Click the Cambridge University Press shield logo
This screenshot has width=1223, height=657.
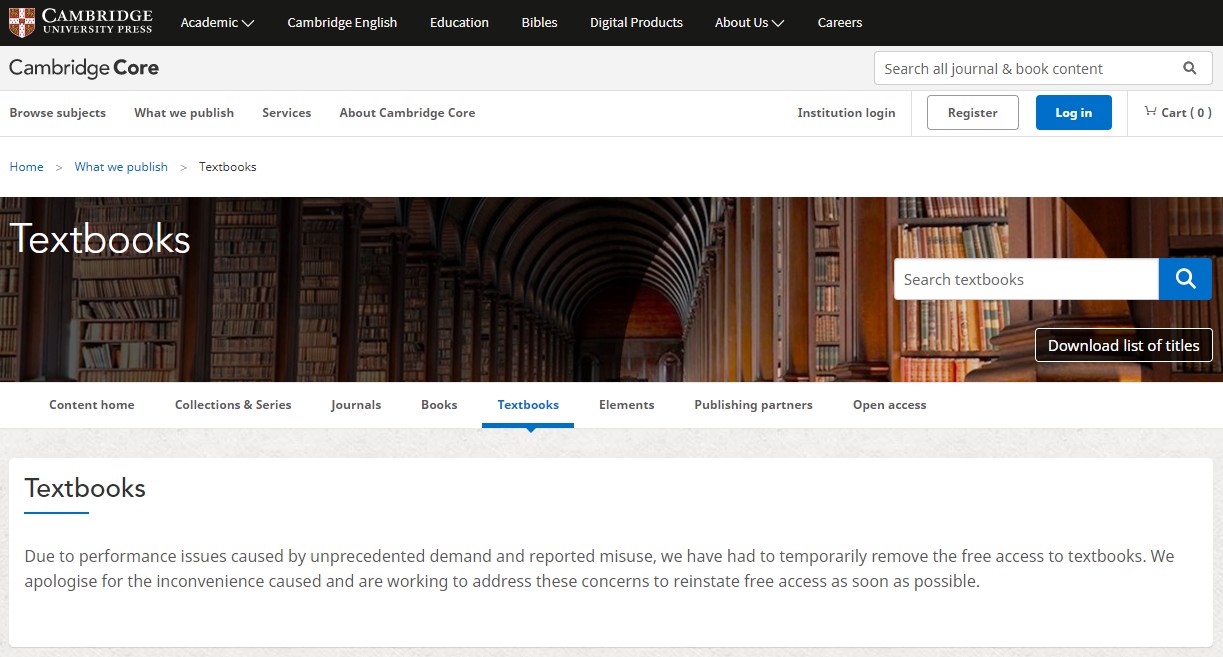pyautogui.click(x=21, y=22)
